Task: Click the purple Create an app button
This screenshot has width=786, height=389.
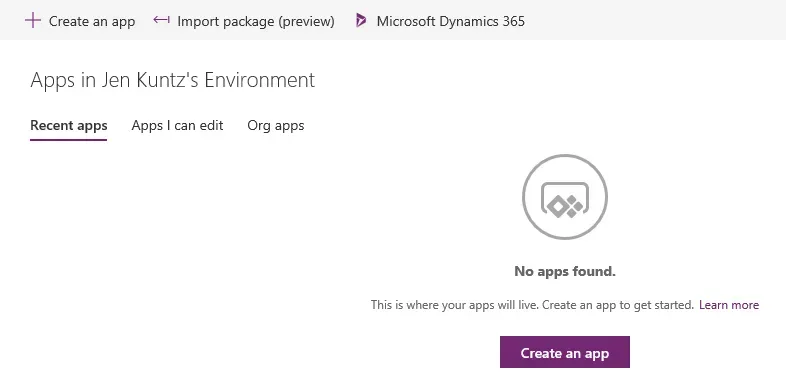Action: click(565, 352)
